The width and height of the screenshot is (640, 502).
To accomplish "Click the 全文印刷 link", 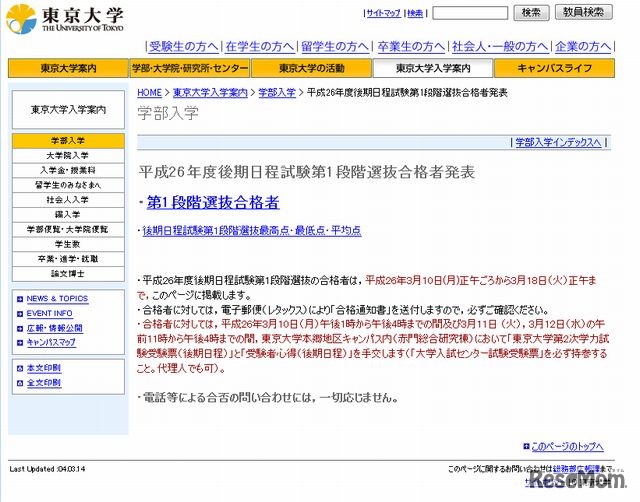I will [44, 383].
